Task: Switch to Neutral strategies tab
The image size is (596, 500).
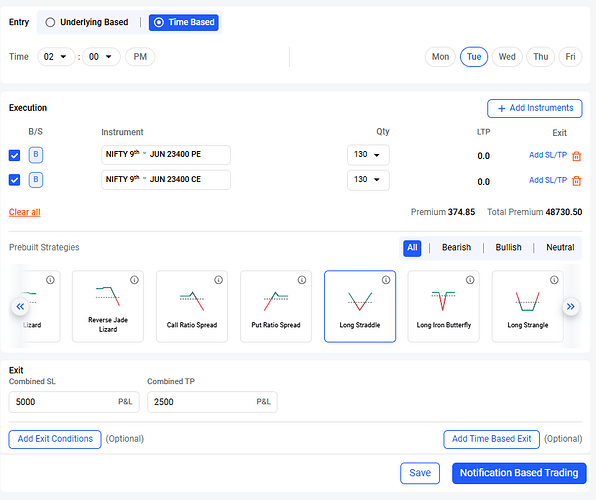Action: pyautogui.click(x=560, y=248)
